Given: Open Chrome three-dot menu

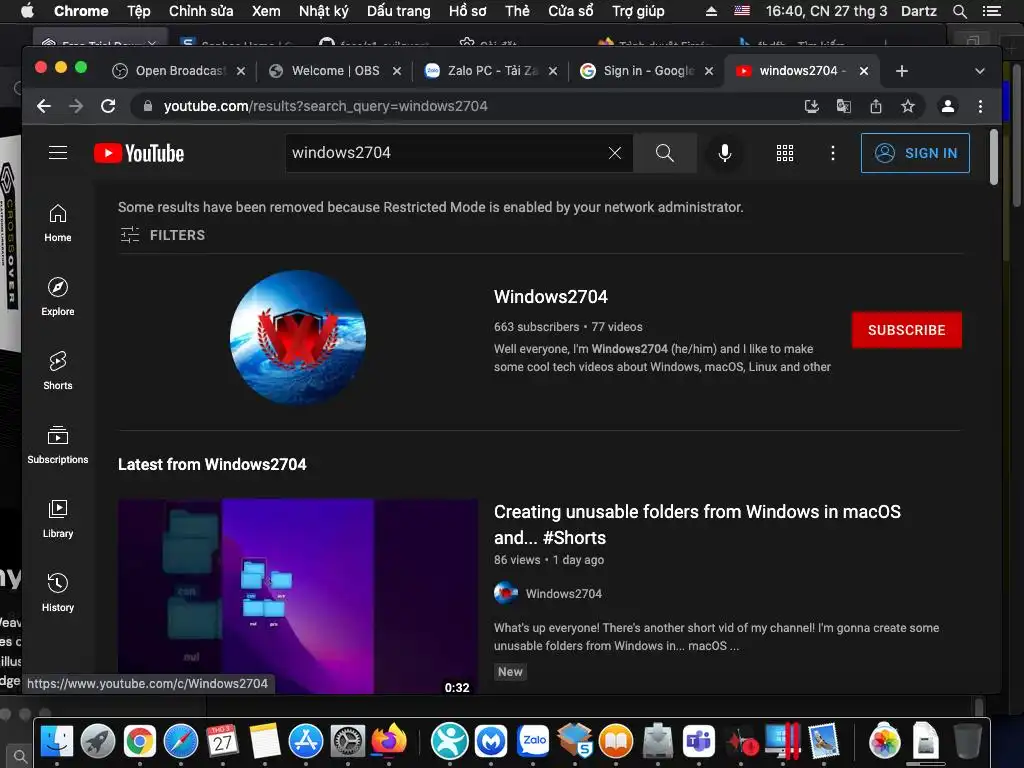Looking at the screenshot, I should 980,106.
